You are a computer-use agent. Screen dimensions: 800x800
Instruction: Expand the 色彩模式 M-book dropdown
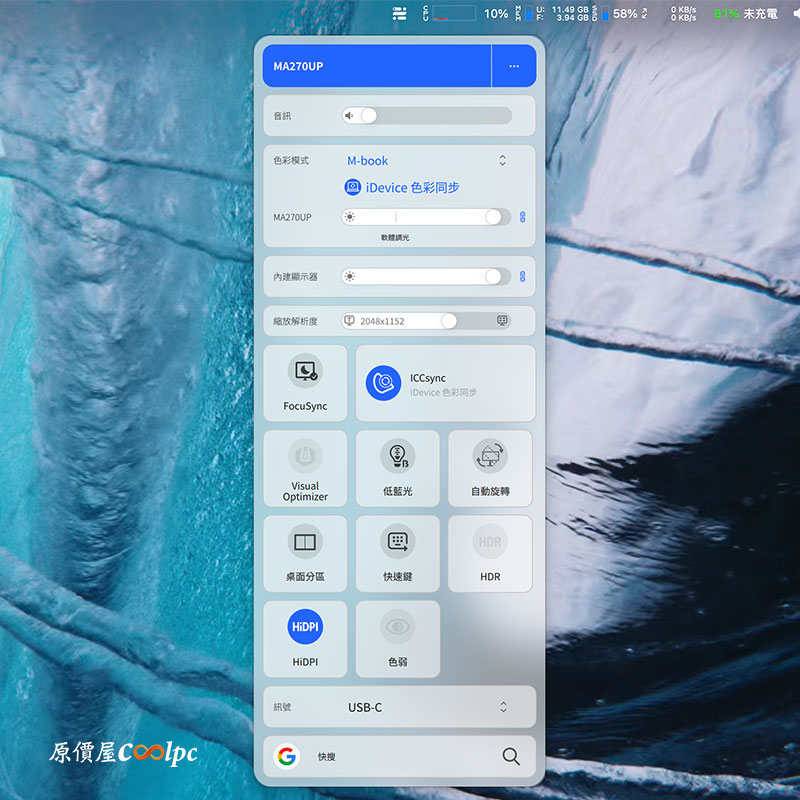[x=502, y=161]
